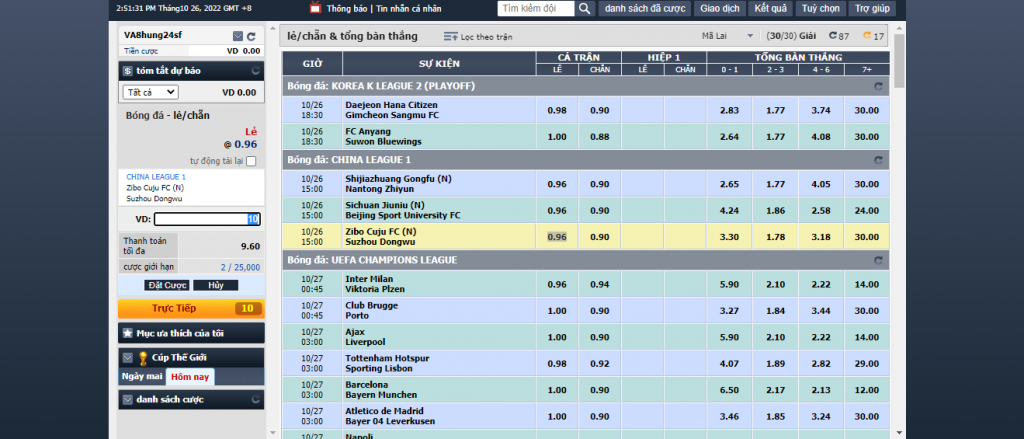Open the Mã Lai odds type dropdown

coord(728,36)
